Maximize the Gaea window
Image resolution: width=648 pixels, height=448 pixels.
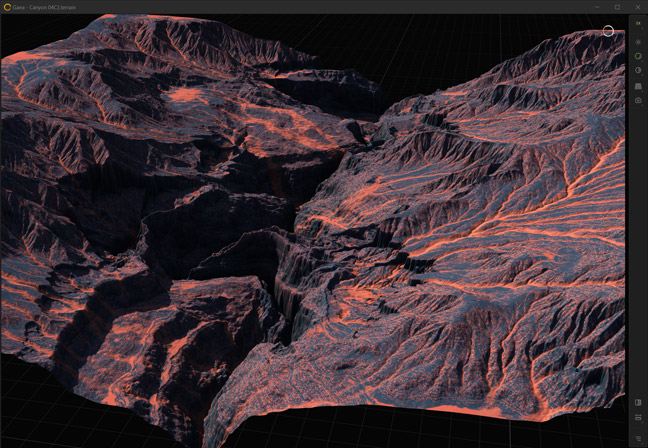[x=618, y=7]
